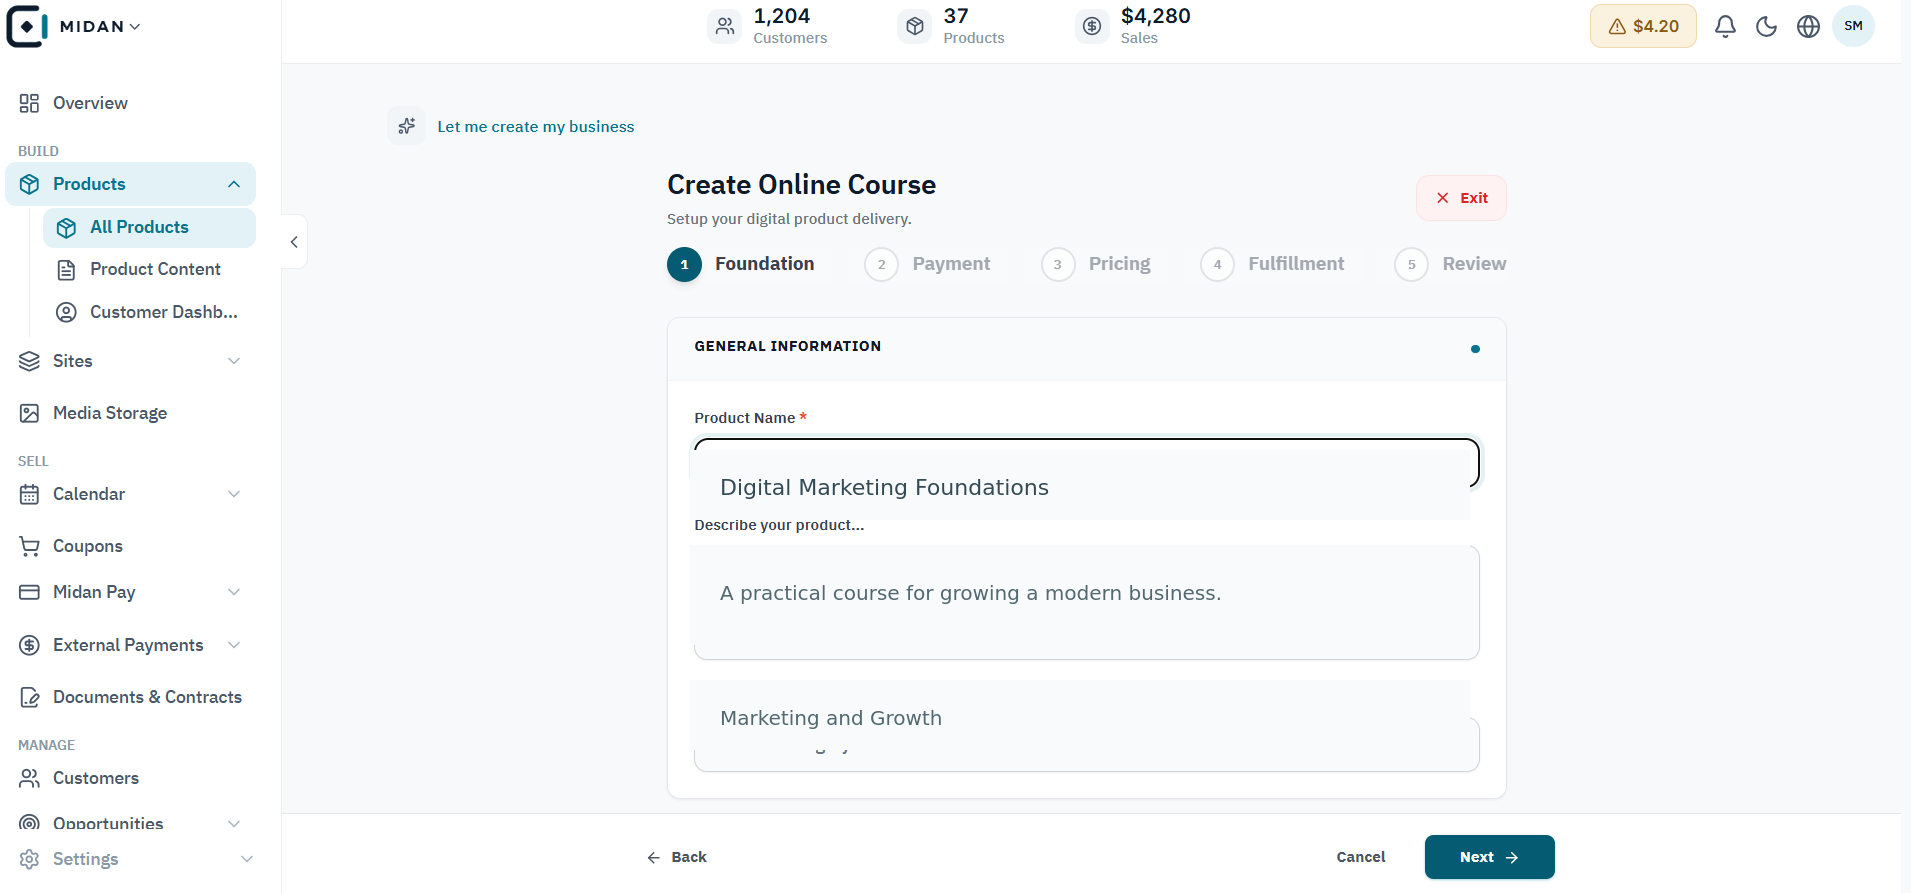
Task: Click the Customers people icon in sidebar
Action: 30,778
